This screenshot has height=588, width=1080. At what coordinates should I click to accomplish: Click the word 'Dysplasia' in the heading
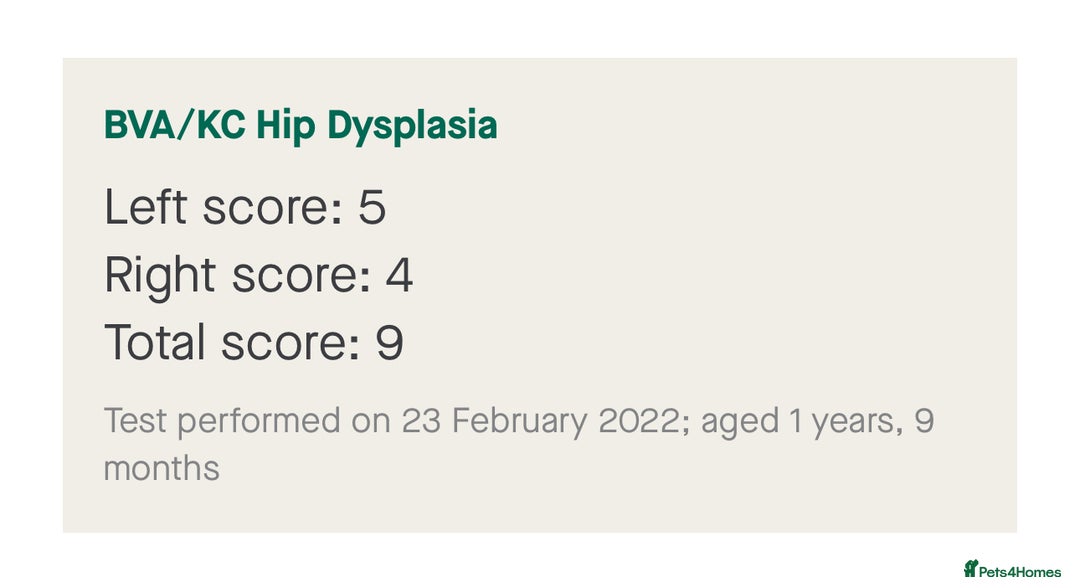point(412,127)
